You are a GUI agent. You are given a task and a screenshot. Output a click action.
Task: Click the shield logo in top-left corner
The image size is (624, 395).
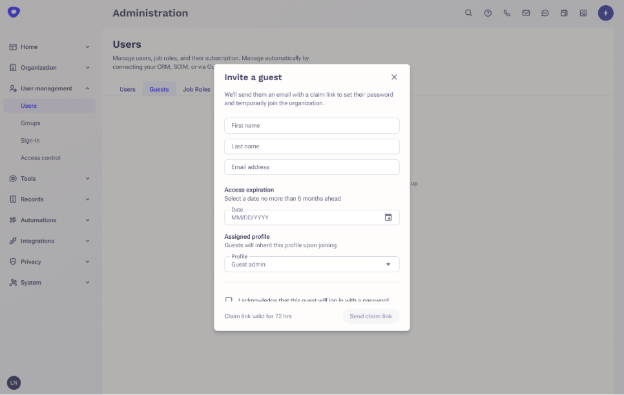14,12
